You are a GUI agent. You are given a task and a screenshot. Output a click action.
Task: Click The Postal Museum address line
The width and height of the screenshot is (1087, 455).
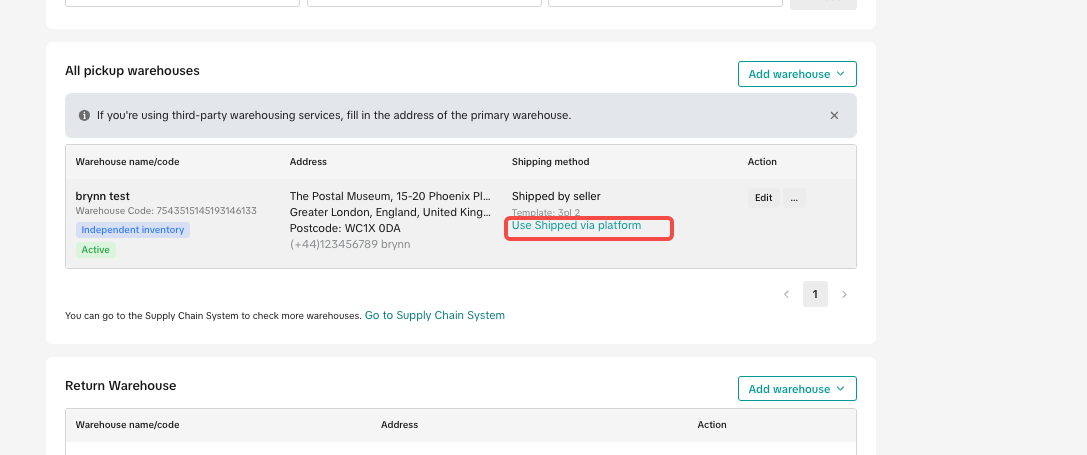coord(390,196)
